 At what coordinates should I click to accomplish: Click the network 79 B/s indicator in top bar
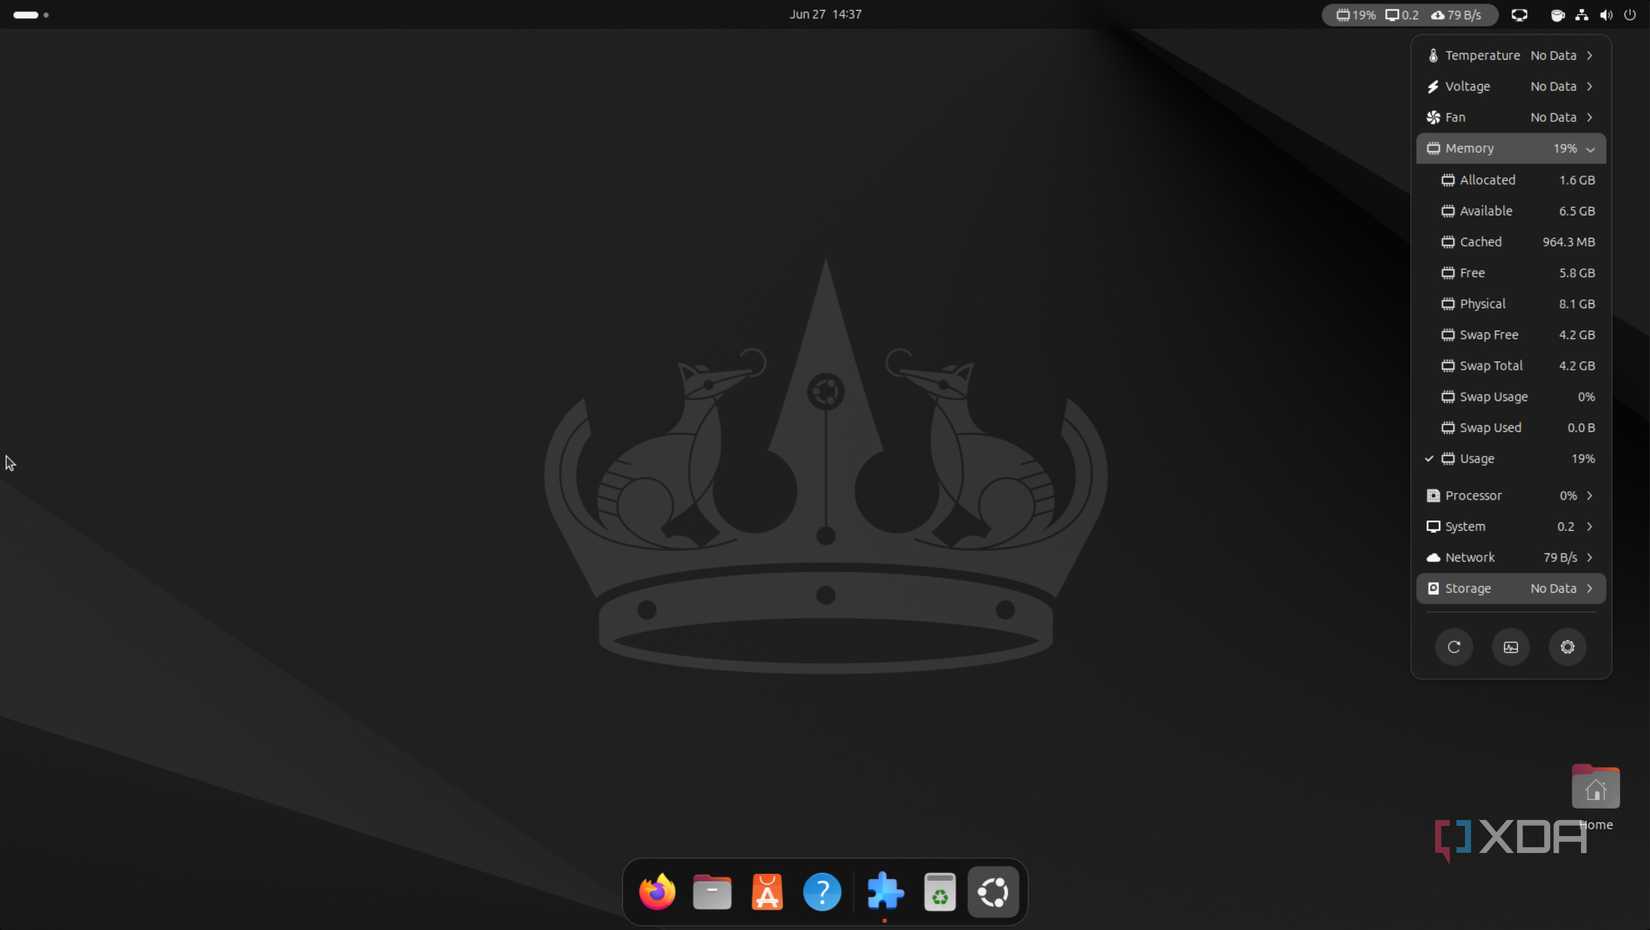point(1456,15)
